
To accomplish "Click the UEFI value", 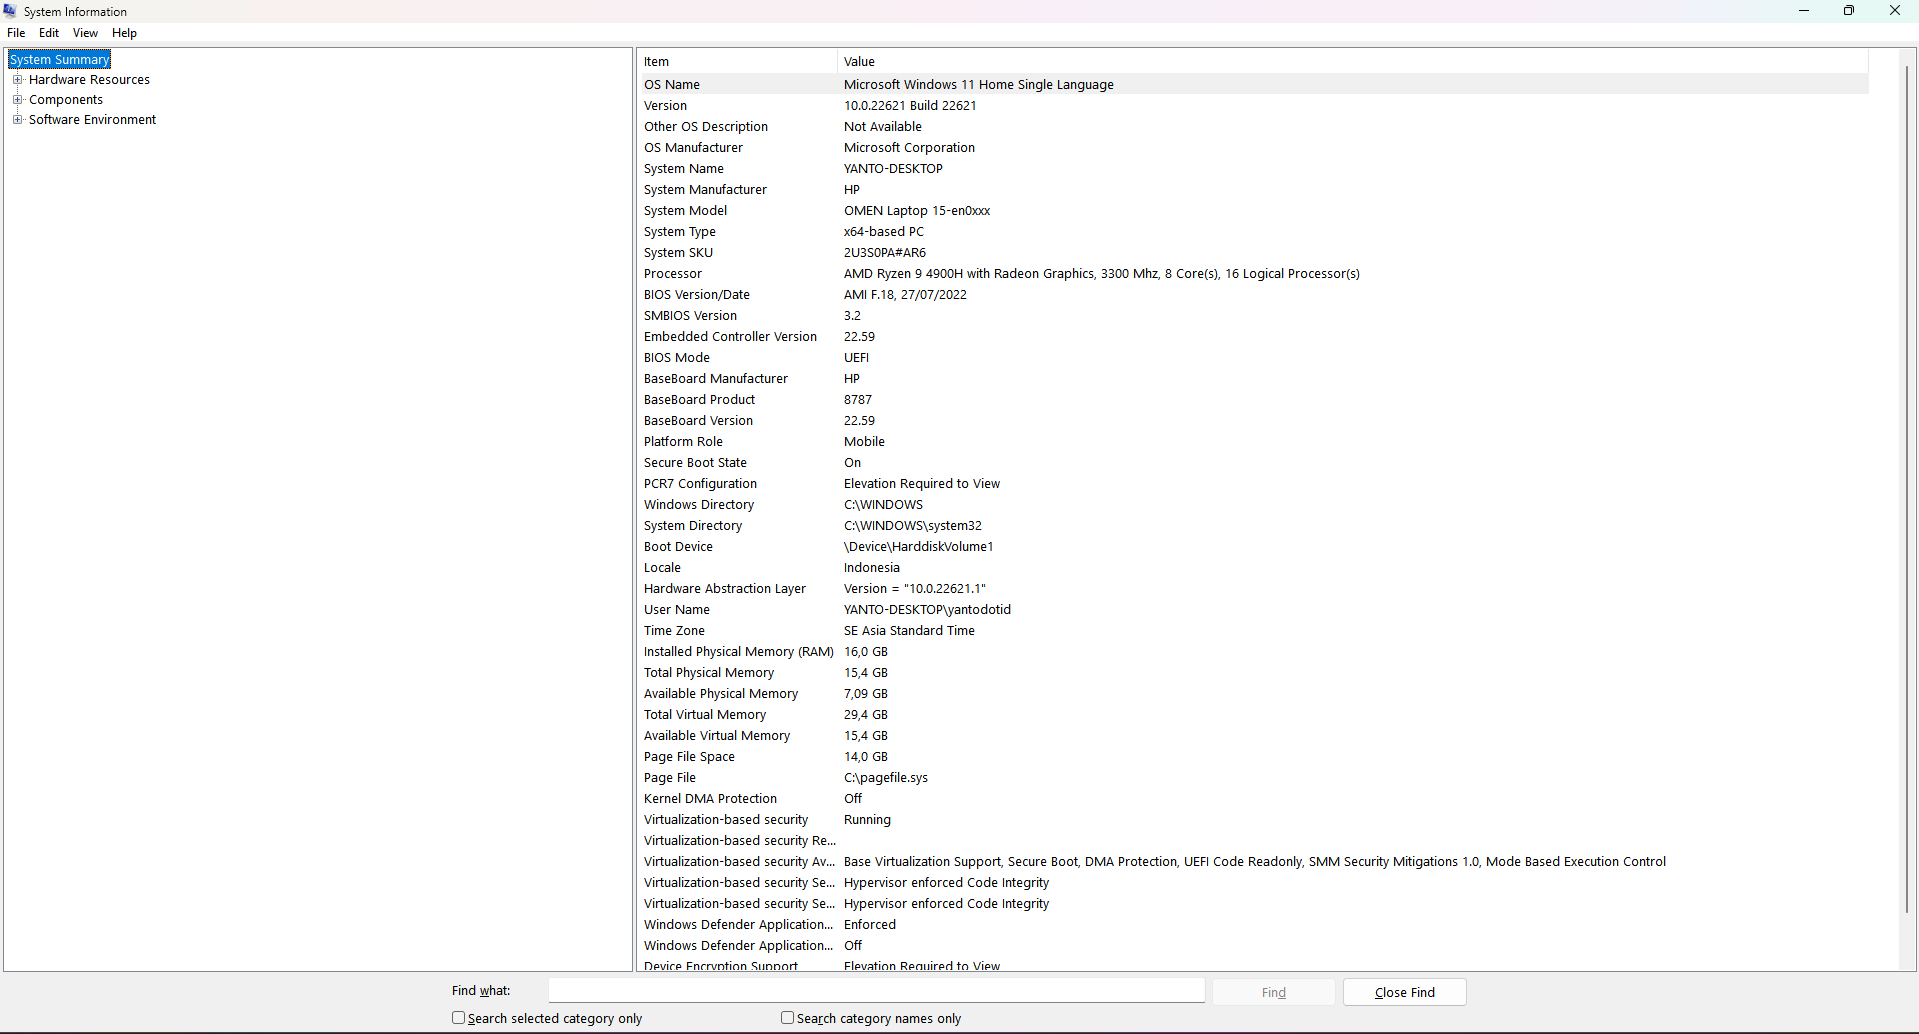I will click(856, 358).
